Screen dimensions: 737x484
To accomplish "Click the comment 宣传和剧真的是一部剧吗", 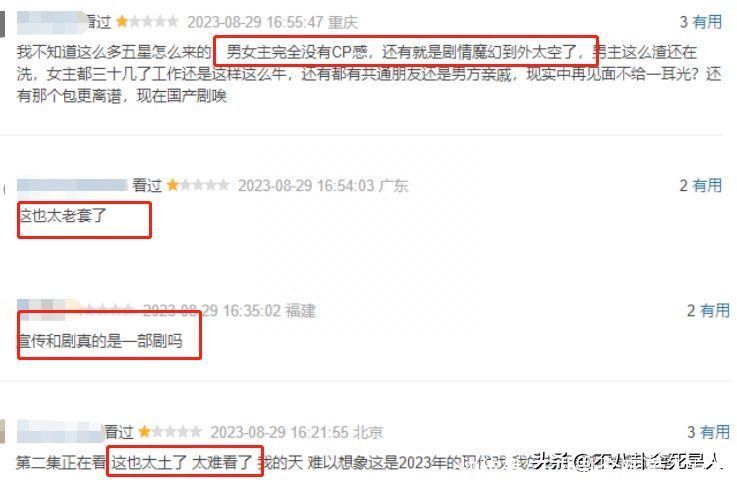I will (100, 341).
